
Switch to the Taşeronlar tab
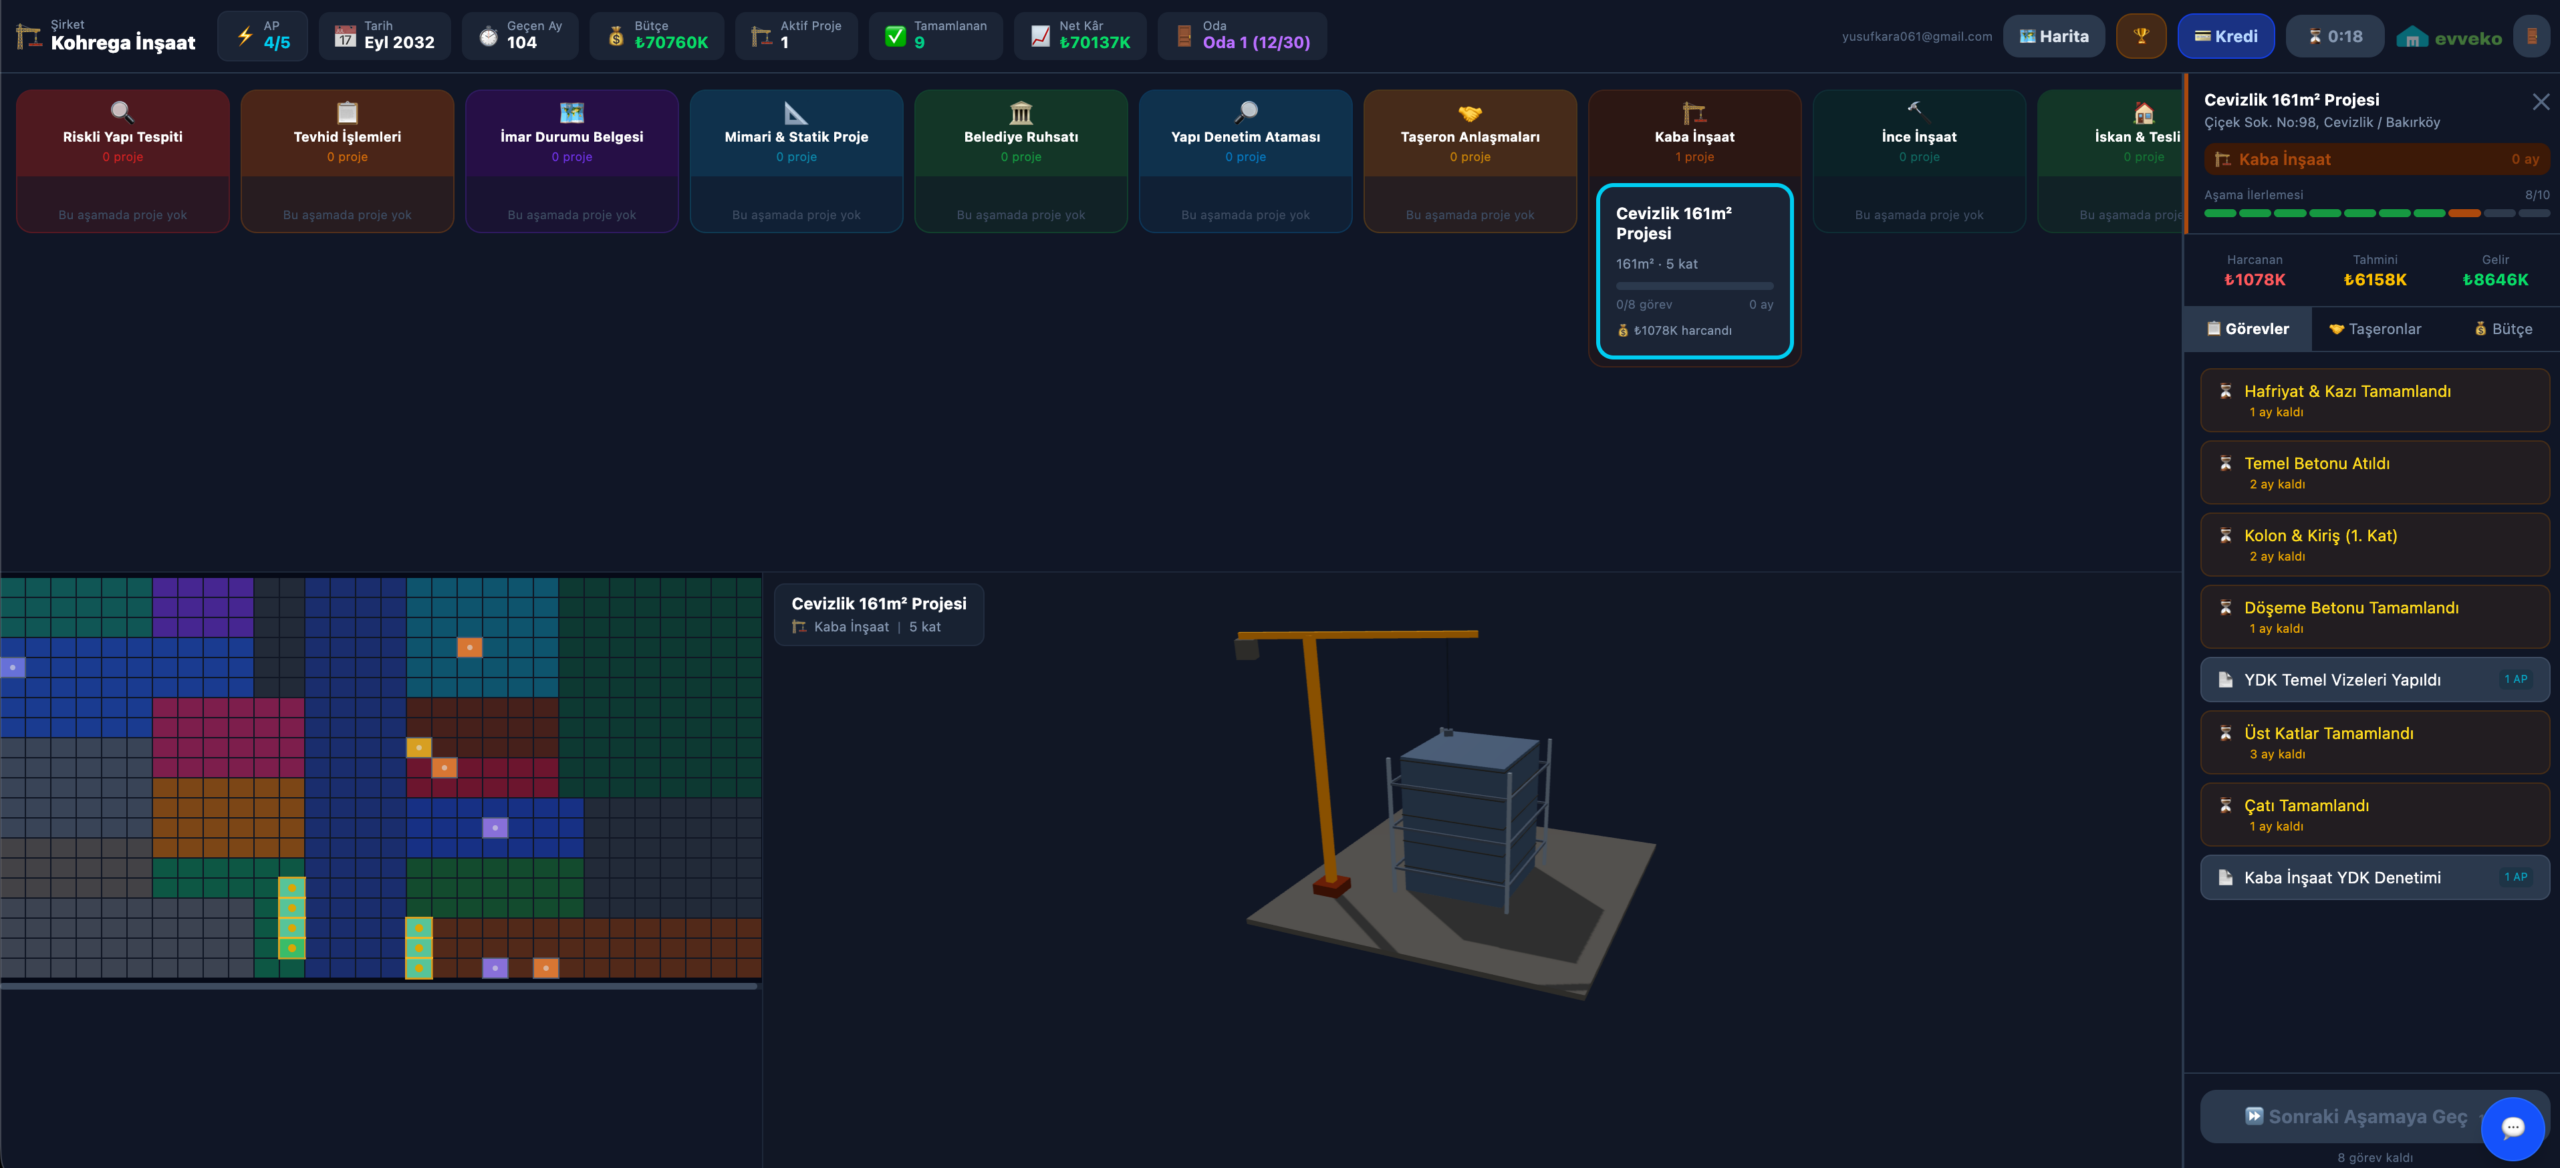(2374, 329)
